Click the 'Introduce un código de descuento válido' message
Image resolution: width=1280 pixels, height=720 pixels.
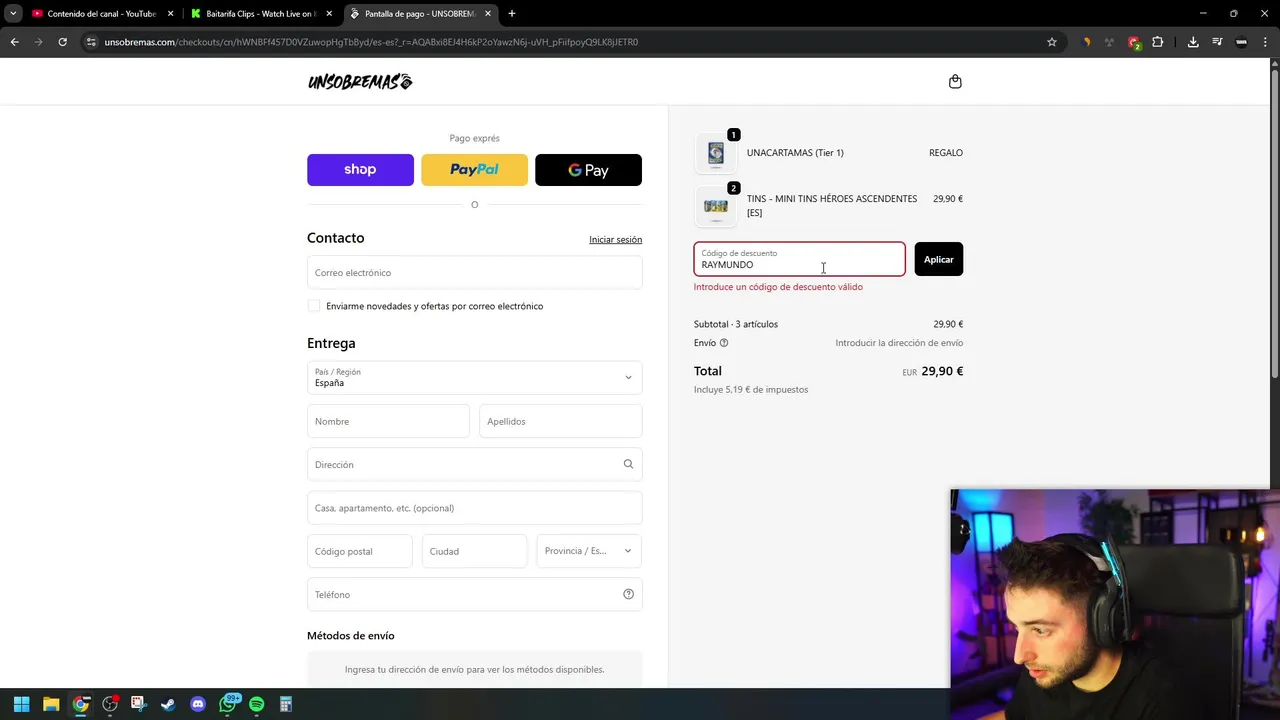click(x=778, y=287)
